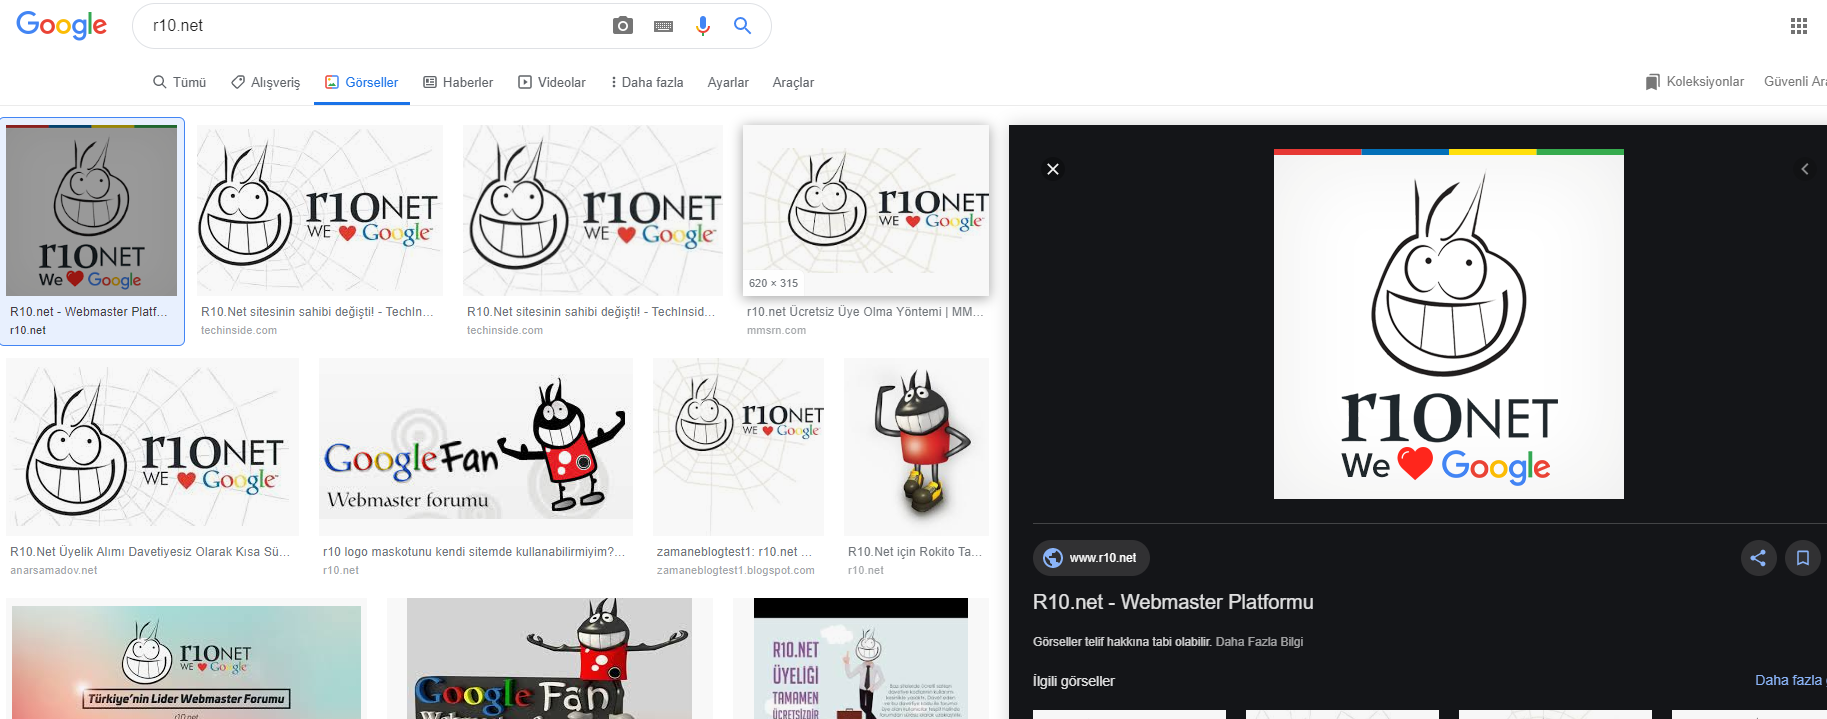Close the image preview panel
This screenshot has height=719, width=1827.
tap(1053, 169)
